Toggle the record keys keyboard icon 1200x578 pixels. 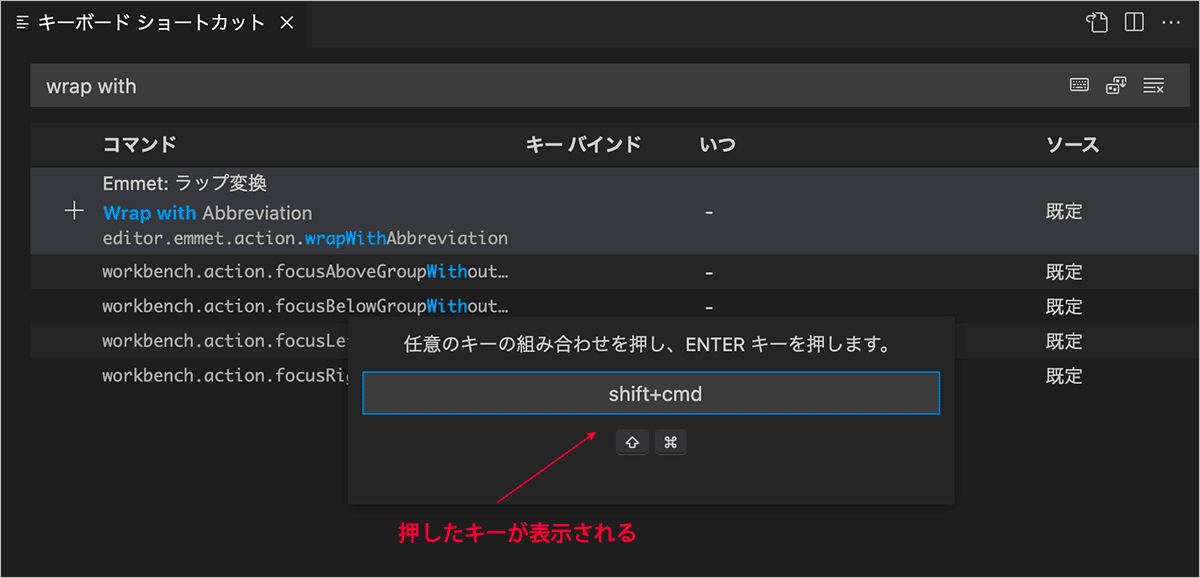(1079, 86)
